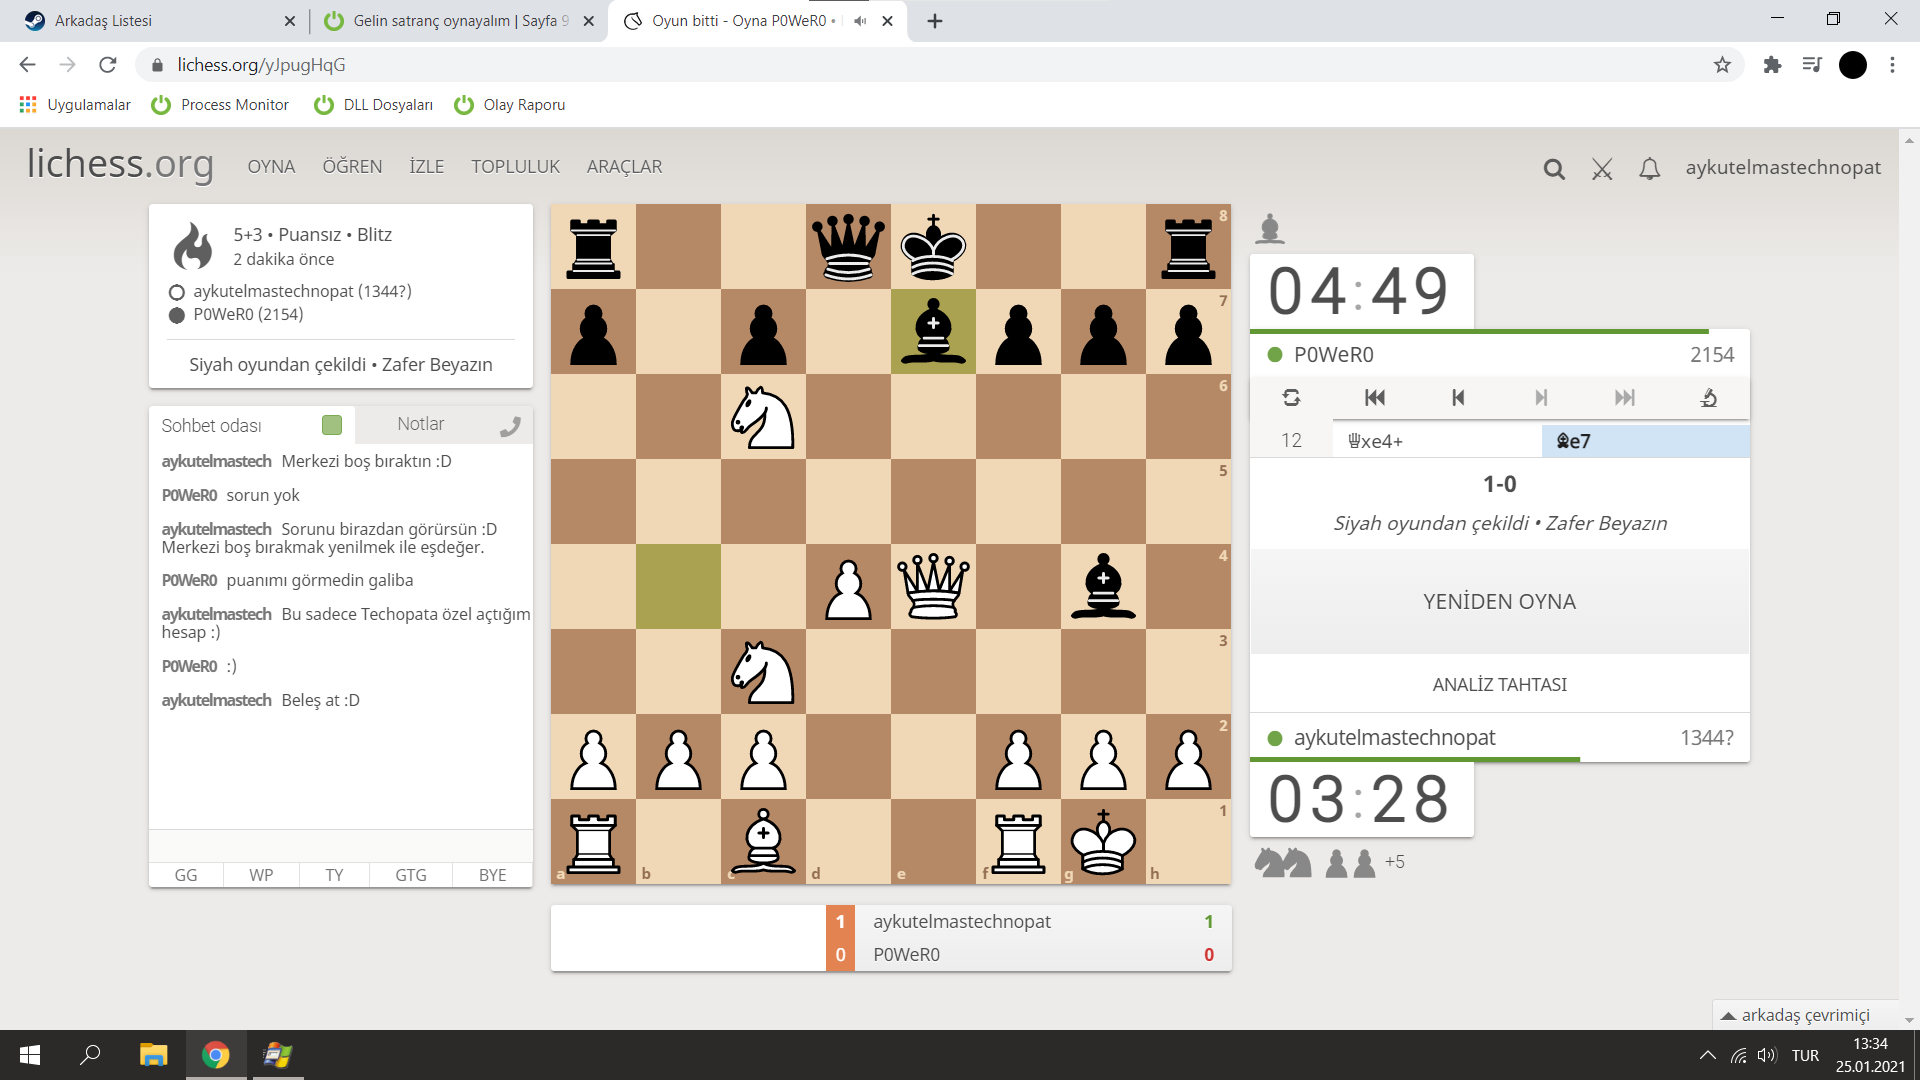Open the ANALİZ TAHTASI link
Viewport: 1920px width, 1080px height.
(1499, 684)
